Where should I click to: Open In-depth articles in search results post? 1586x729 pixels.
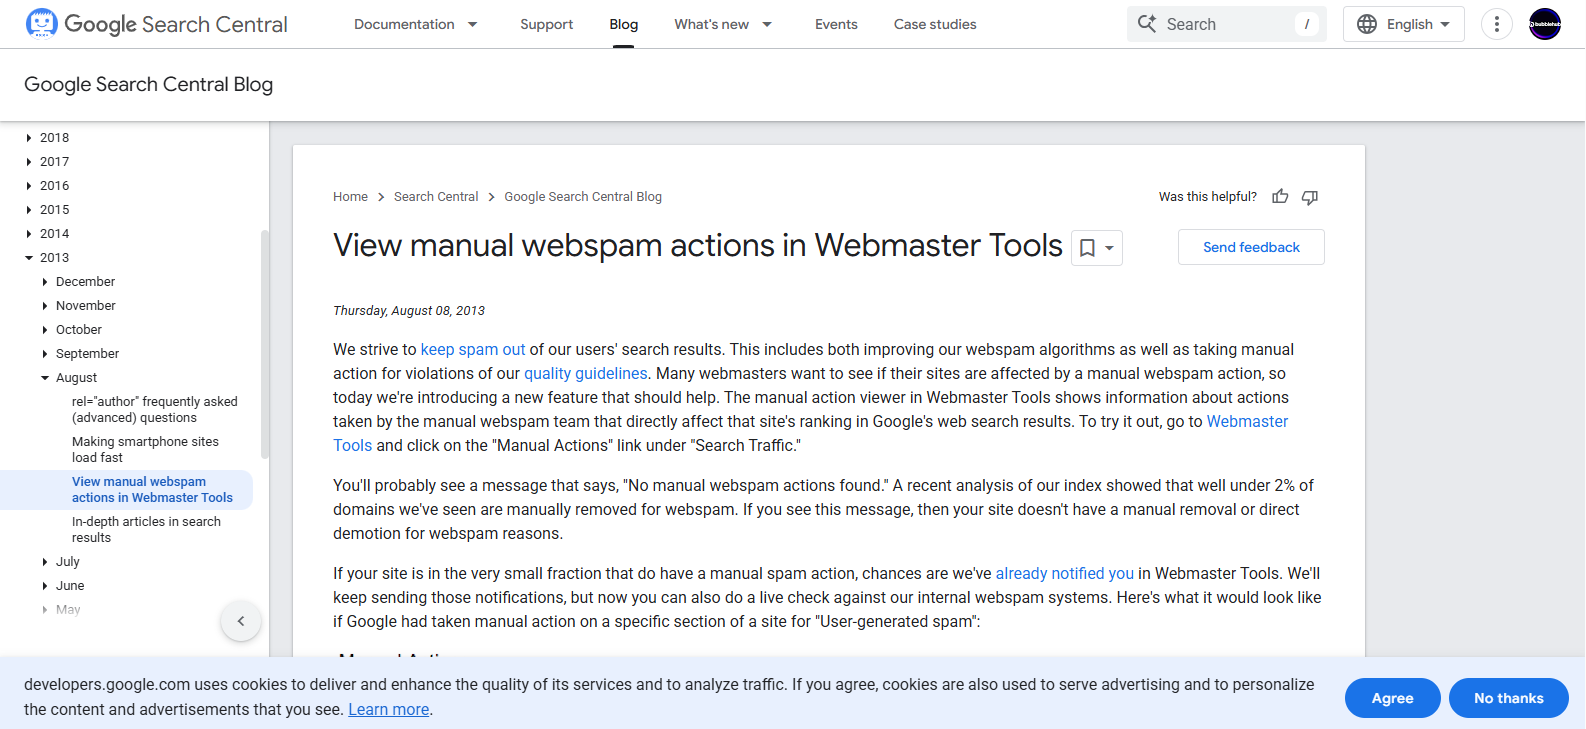coord(146,530)
